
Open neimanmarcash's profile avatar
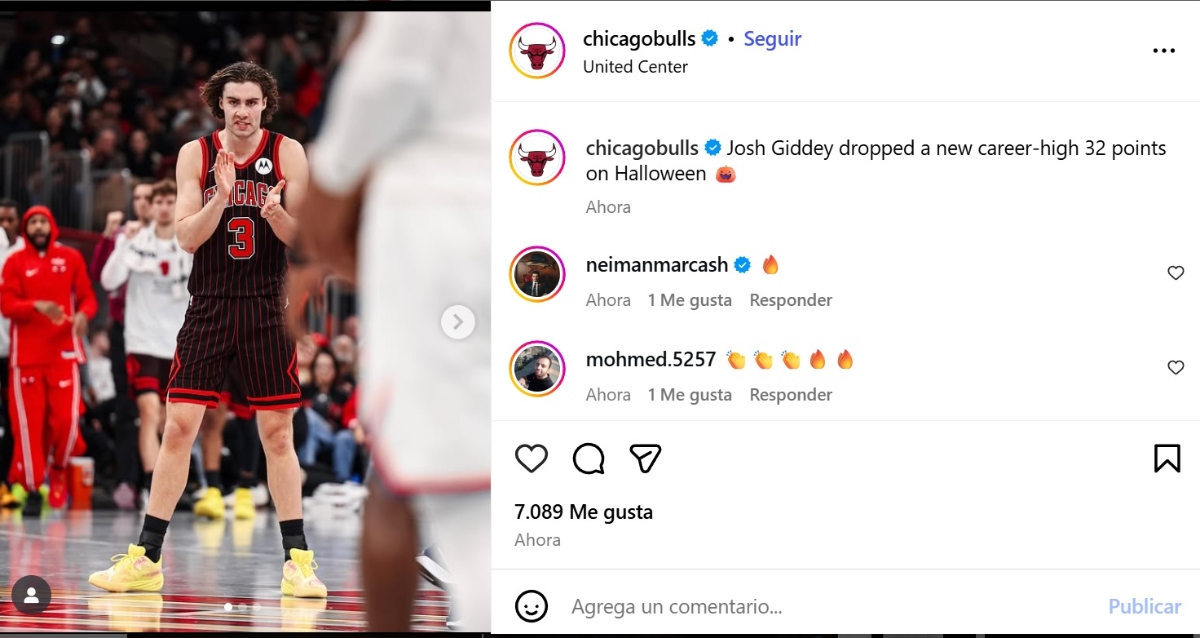pyautogui.click(x=538, y=273)
